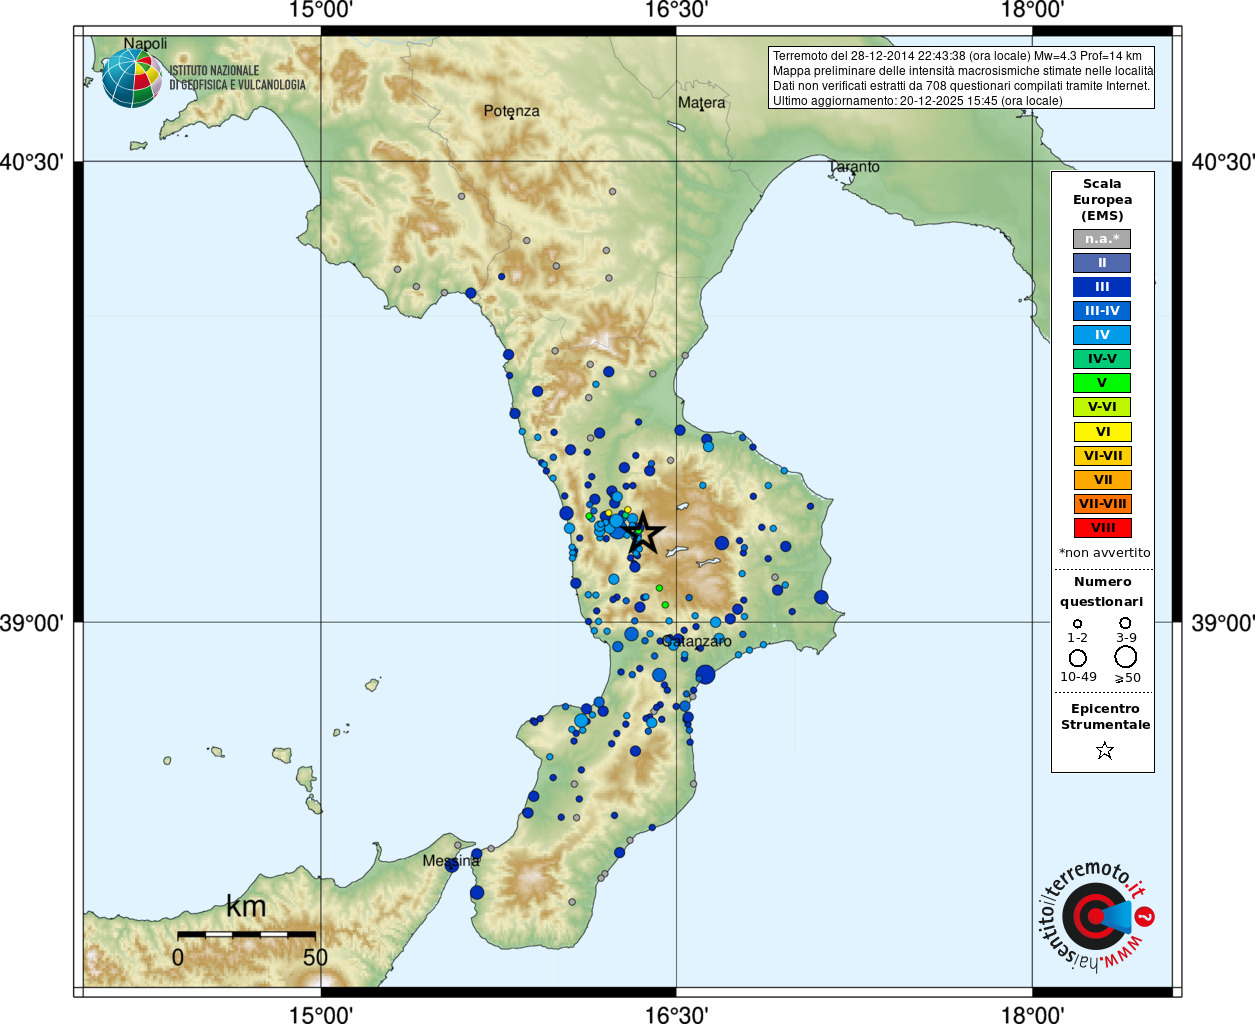This screenshot has height=1024, width=1255.
Task: Click the ≥50 questionnaires circle in legend
Action: coord(1126,657)
